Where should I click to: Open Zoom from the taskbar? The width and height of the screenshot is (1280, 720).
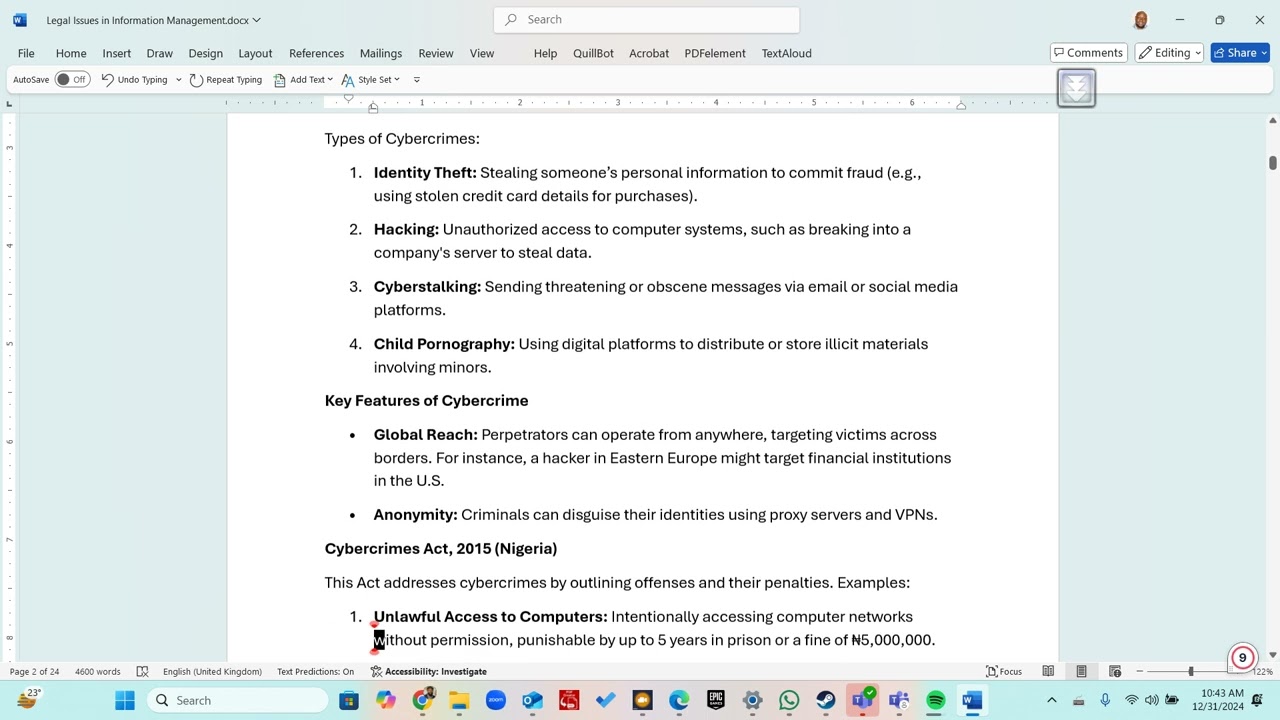click(x=496, y=700)
